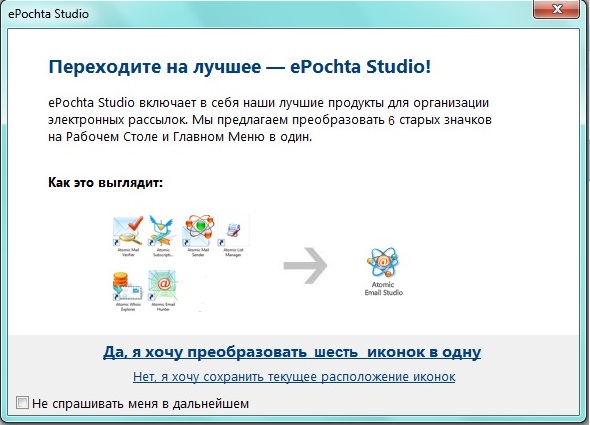Screen dimensions: 590x425
Task: Click the Atomic Mail Sender icon
Action: (x=199, y=230)
